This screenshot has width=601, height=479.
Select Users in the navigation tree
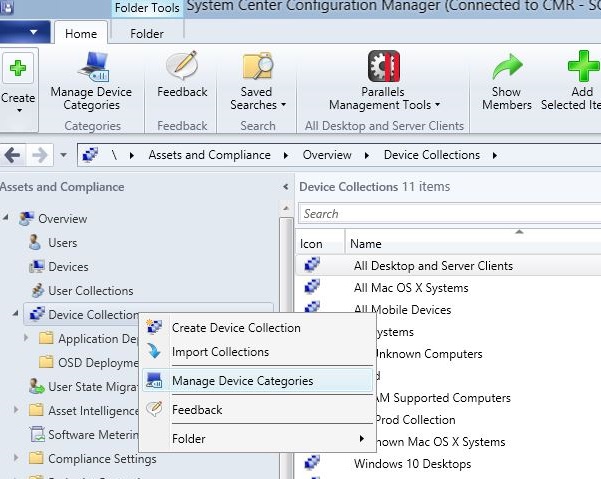(62, 243)
